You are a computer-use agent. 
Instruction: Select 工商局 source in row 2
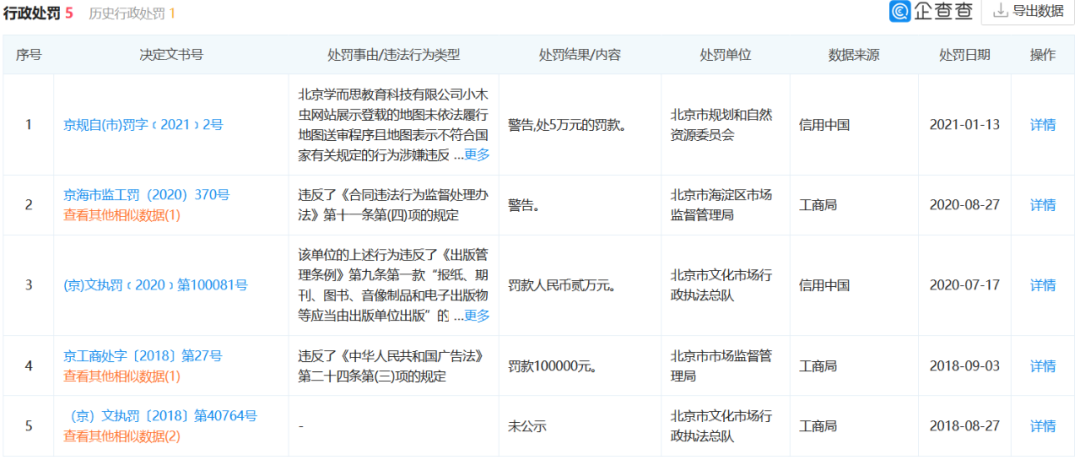[x=818, y=205]
